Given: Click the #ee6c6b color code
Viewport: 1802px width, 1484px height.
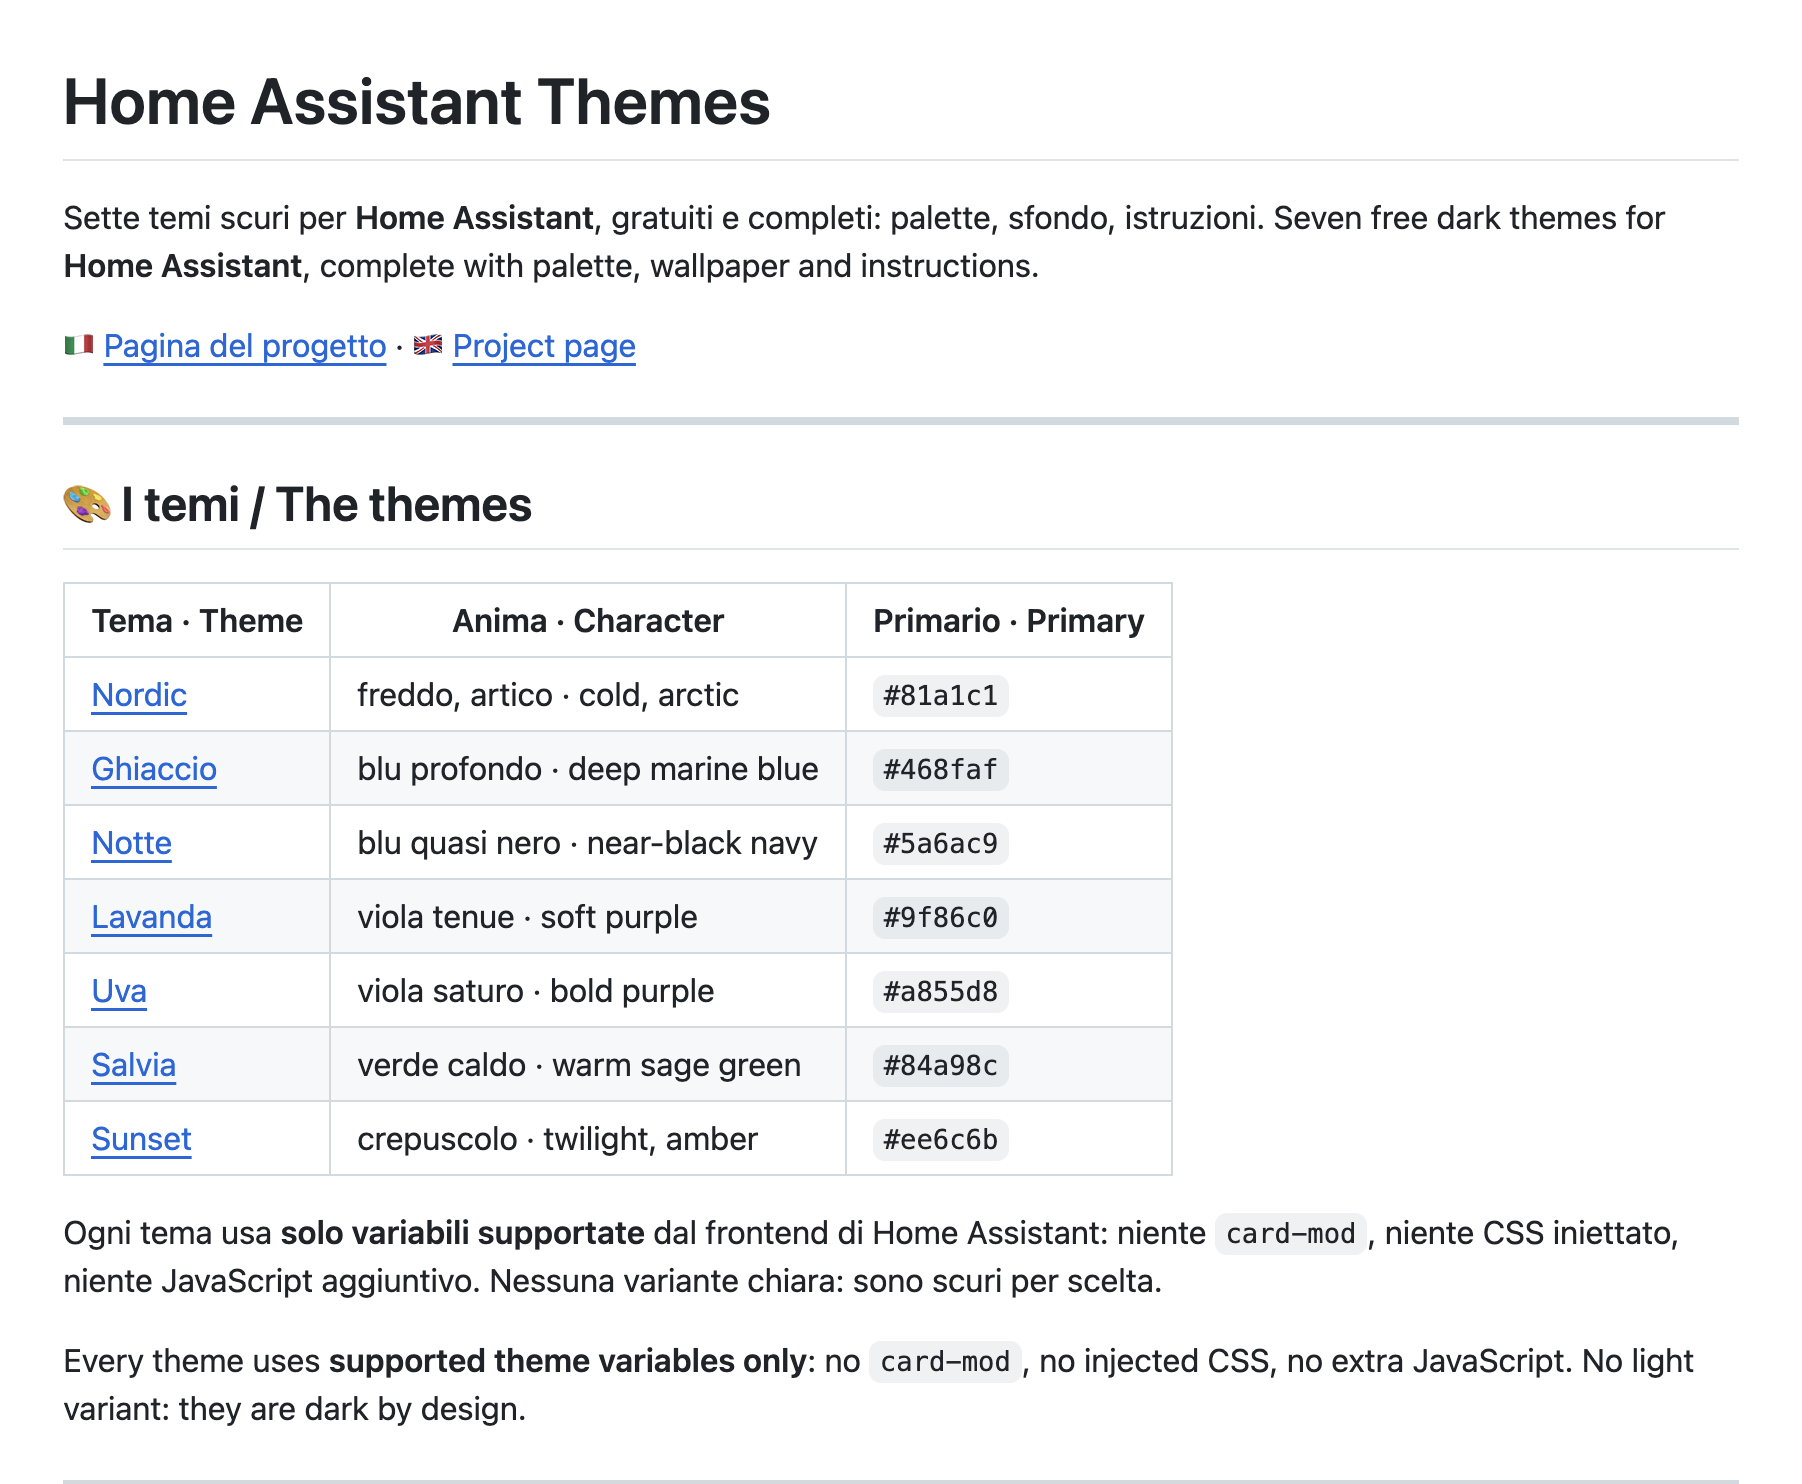Looking at the screenshot, I should pos(941,1140).
